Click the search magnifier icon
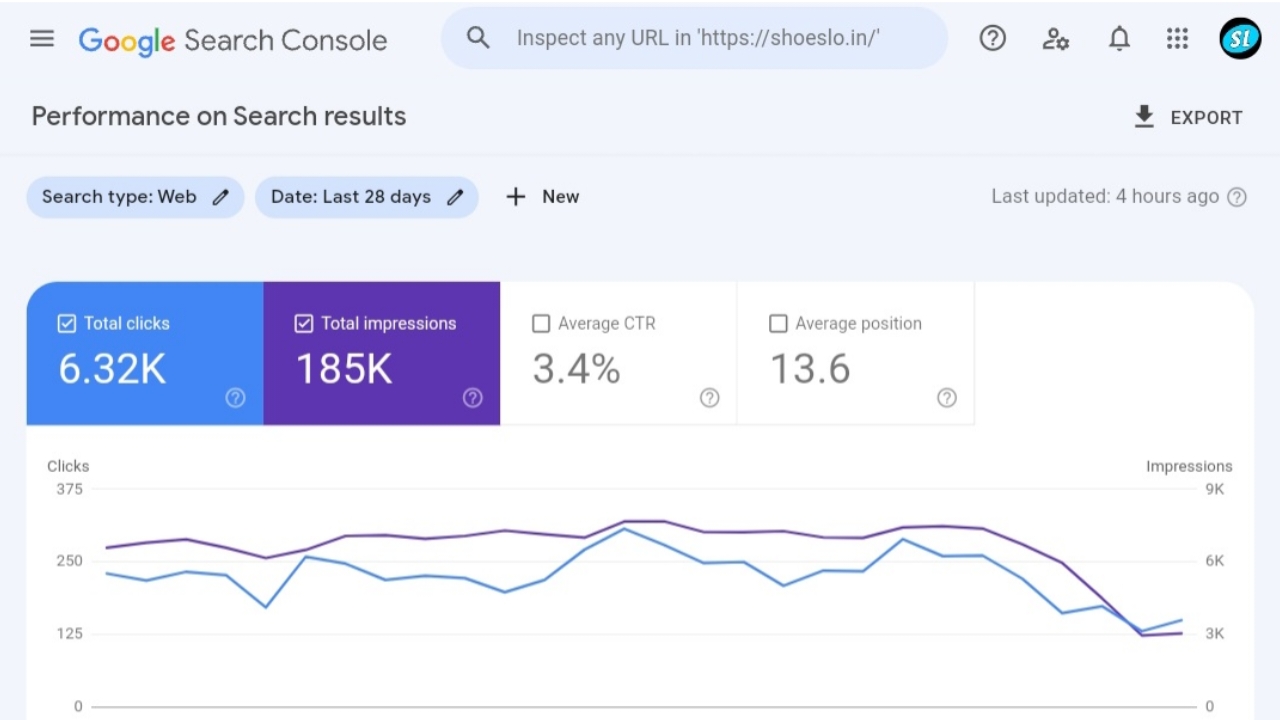 tap(479, 38)
